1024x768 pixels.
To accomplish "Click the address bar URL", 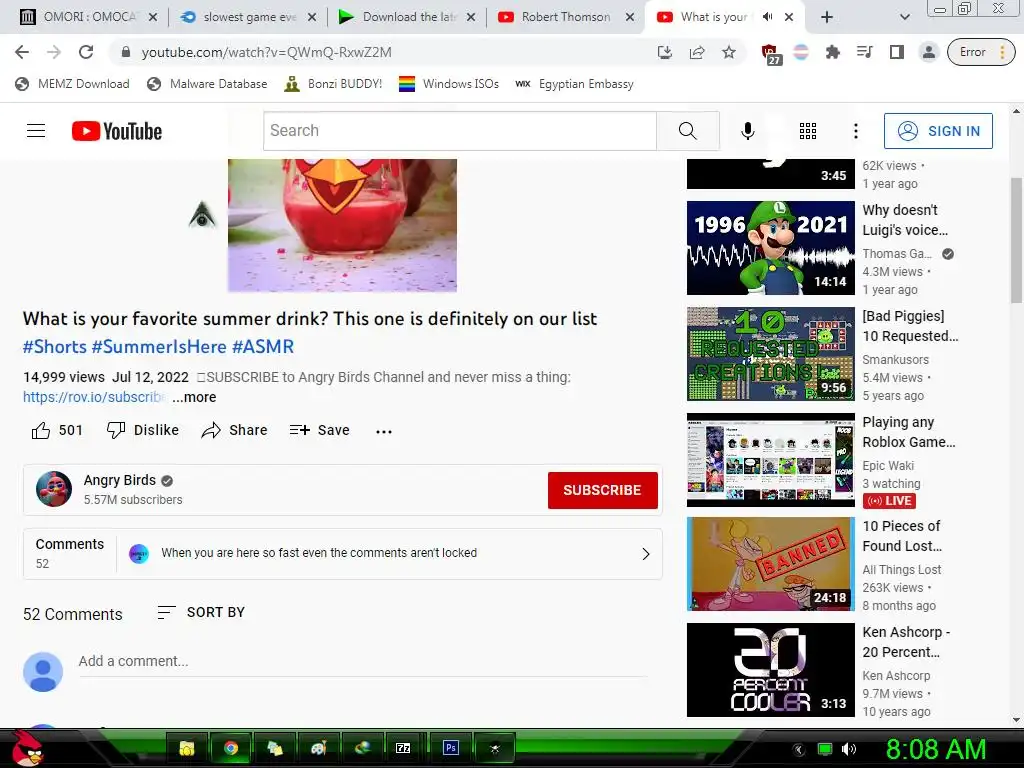I will [266, 52].
